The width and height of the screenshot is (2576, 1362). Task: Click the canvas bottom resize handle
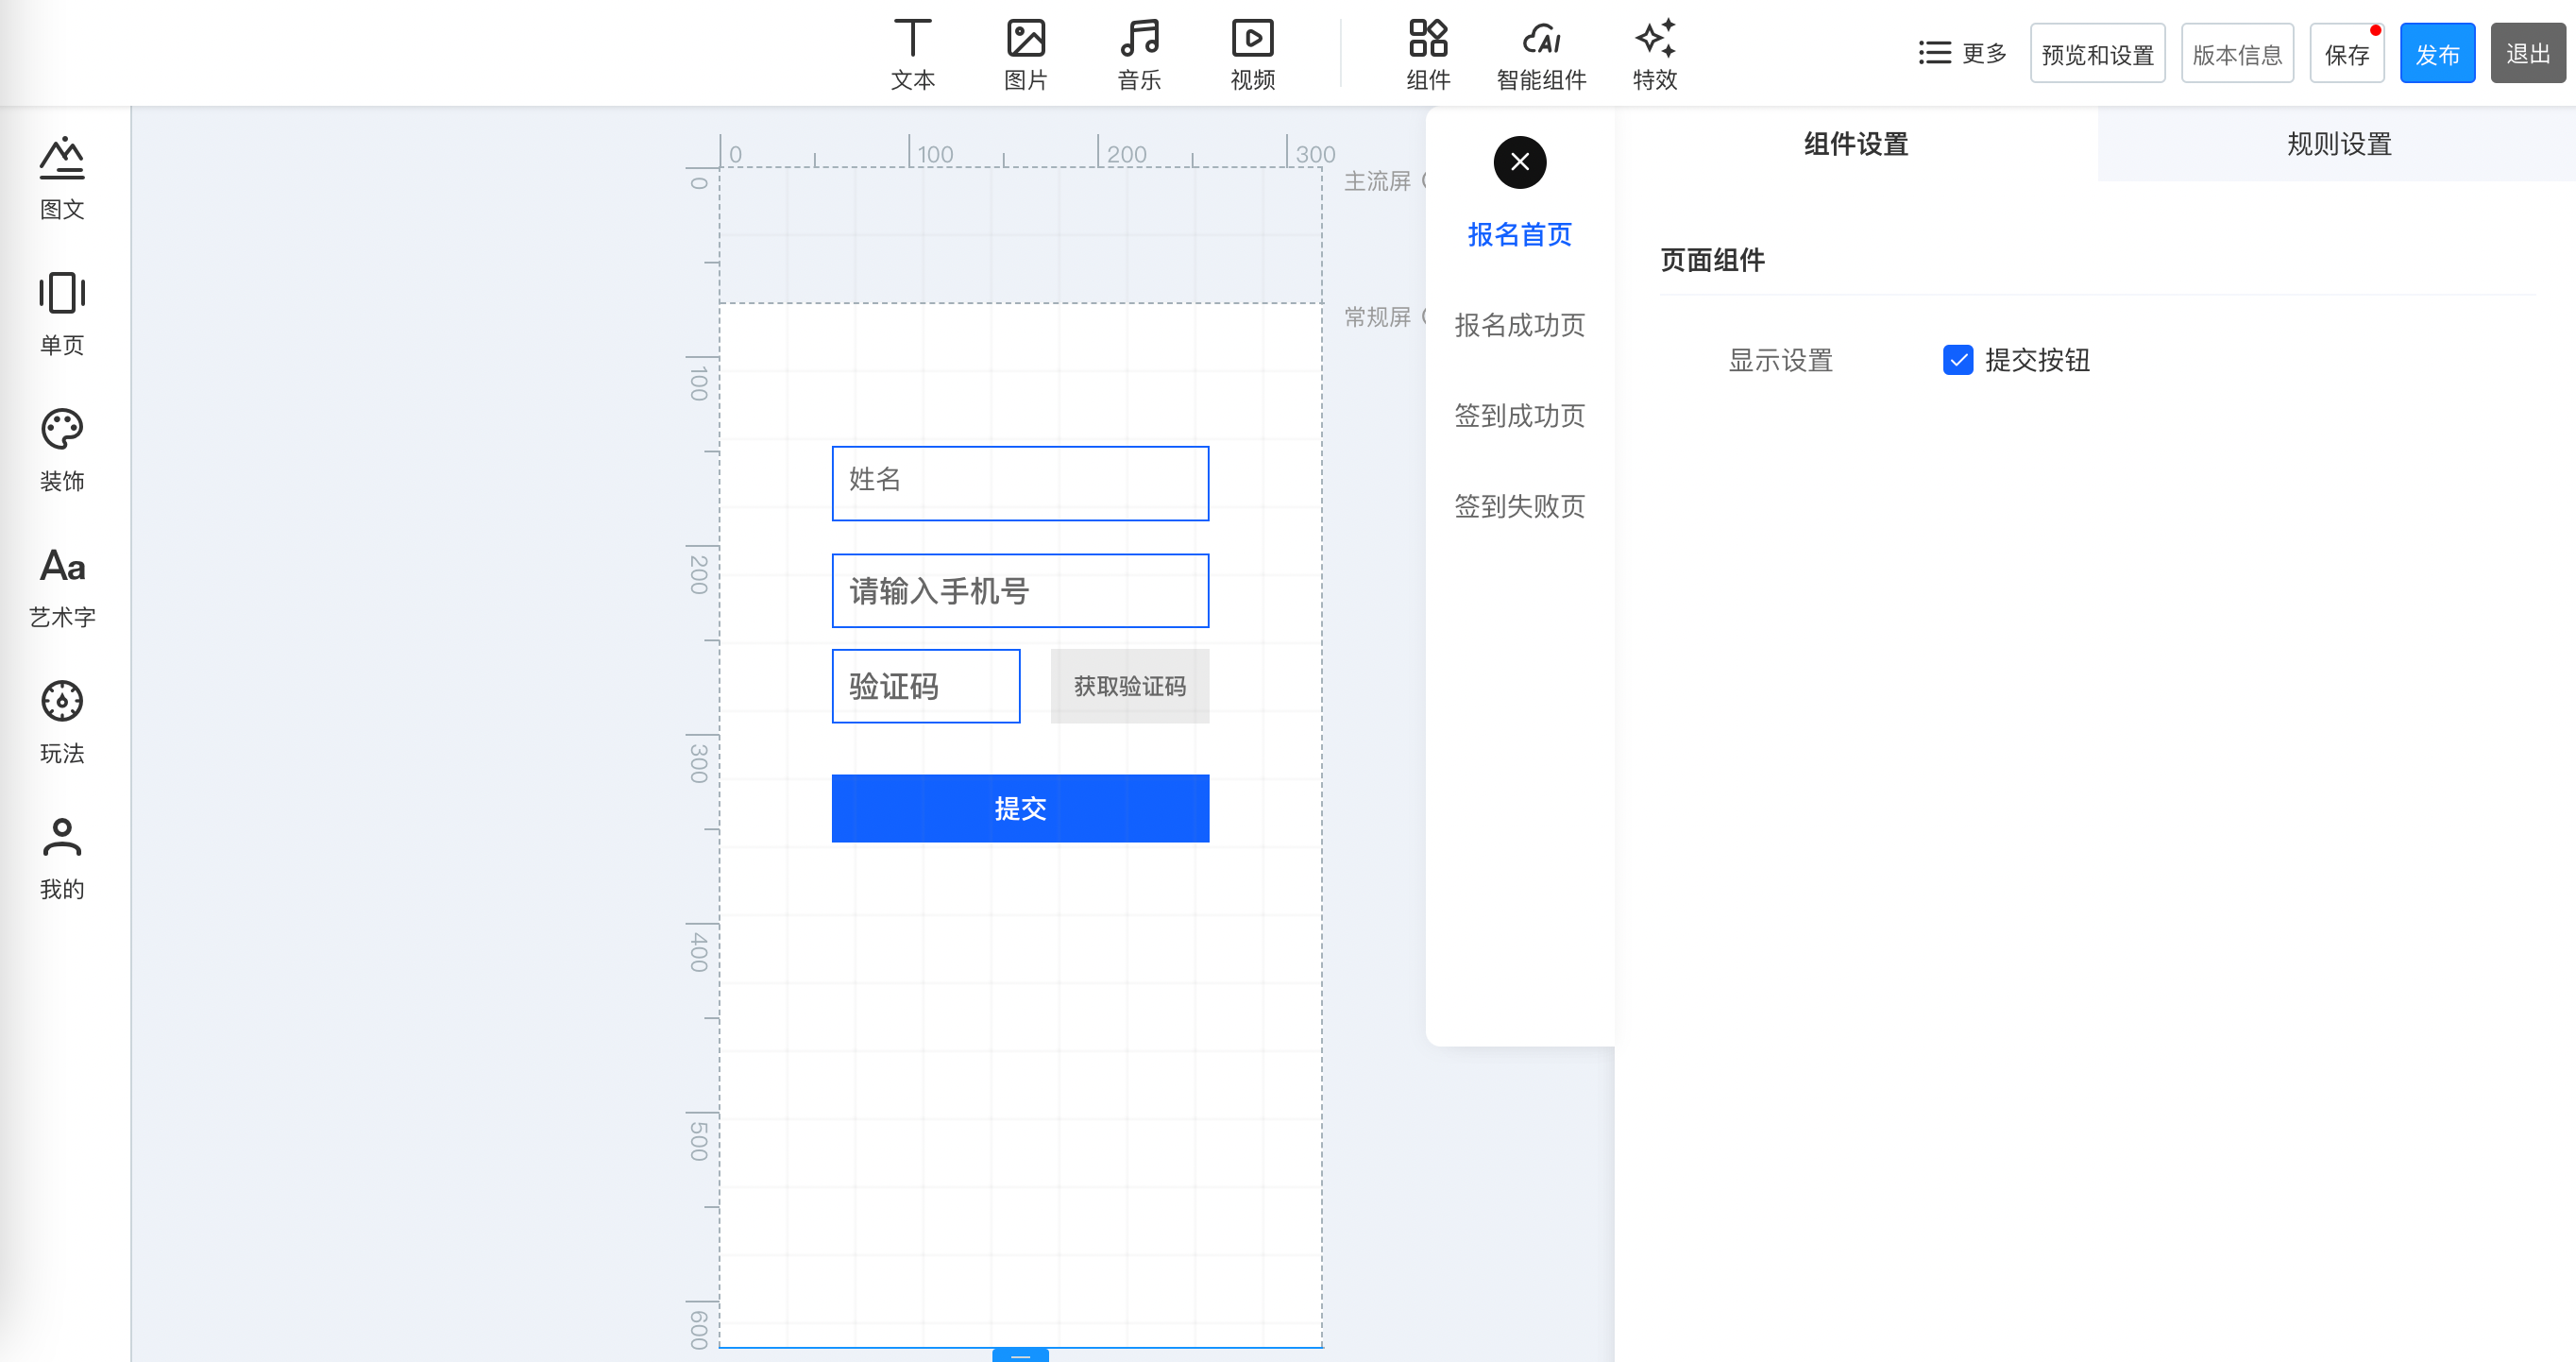(1020, 1355)
